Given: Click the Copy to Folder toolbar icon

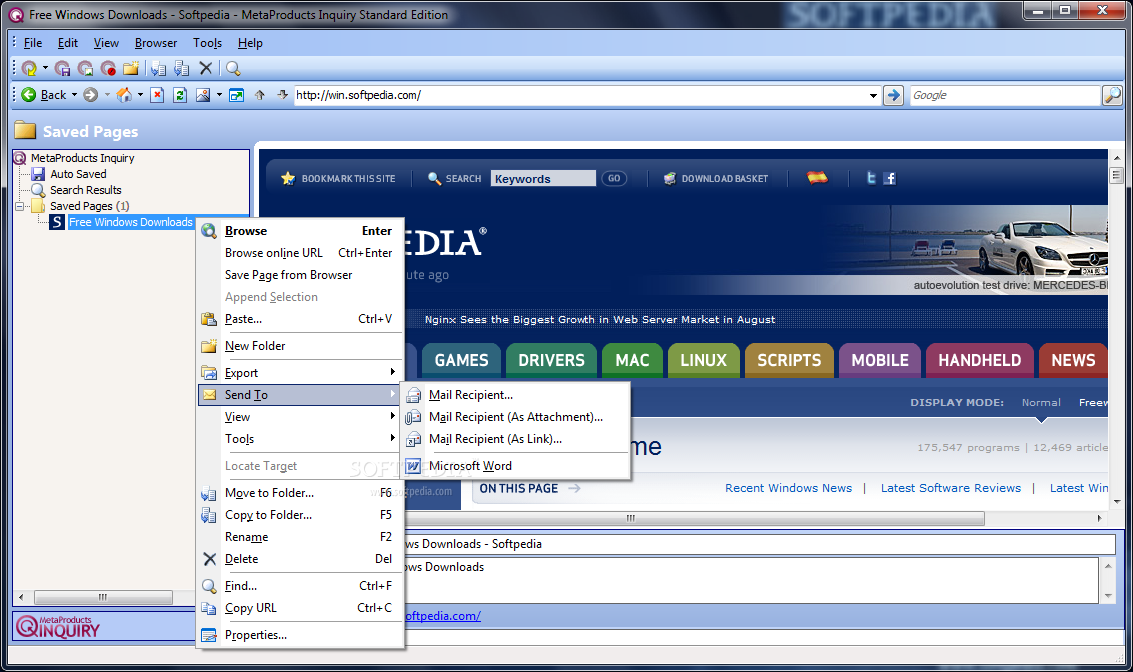Looking at the screenshot, I should pos(181,69).
